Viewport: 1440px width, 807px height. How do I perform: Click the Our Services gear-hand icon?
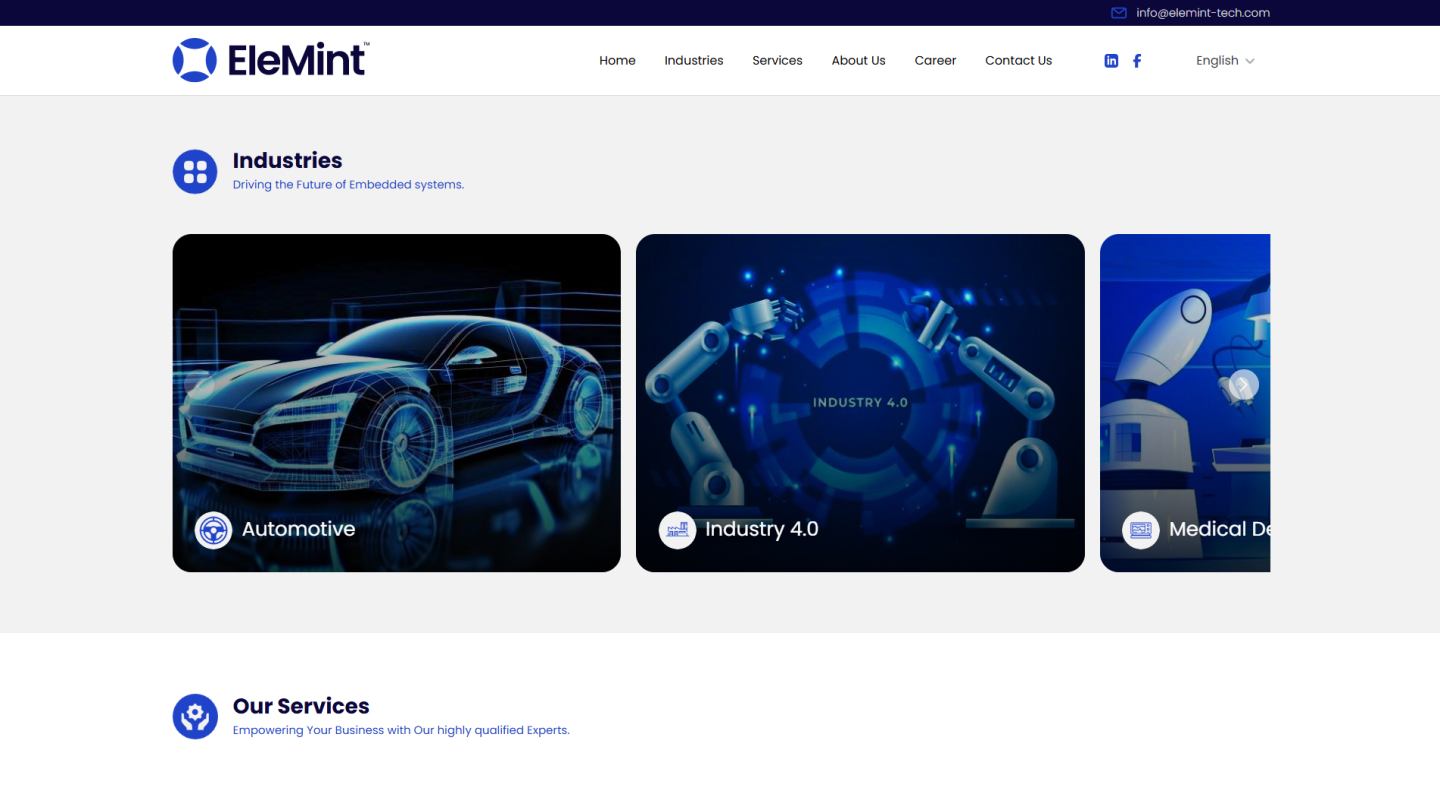195,717
